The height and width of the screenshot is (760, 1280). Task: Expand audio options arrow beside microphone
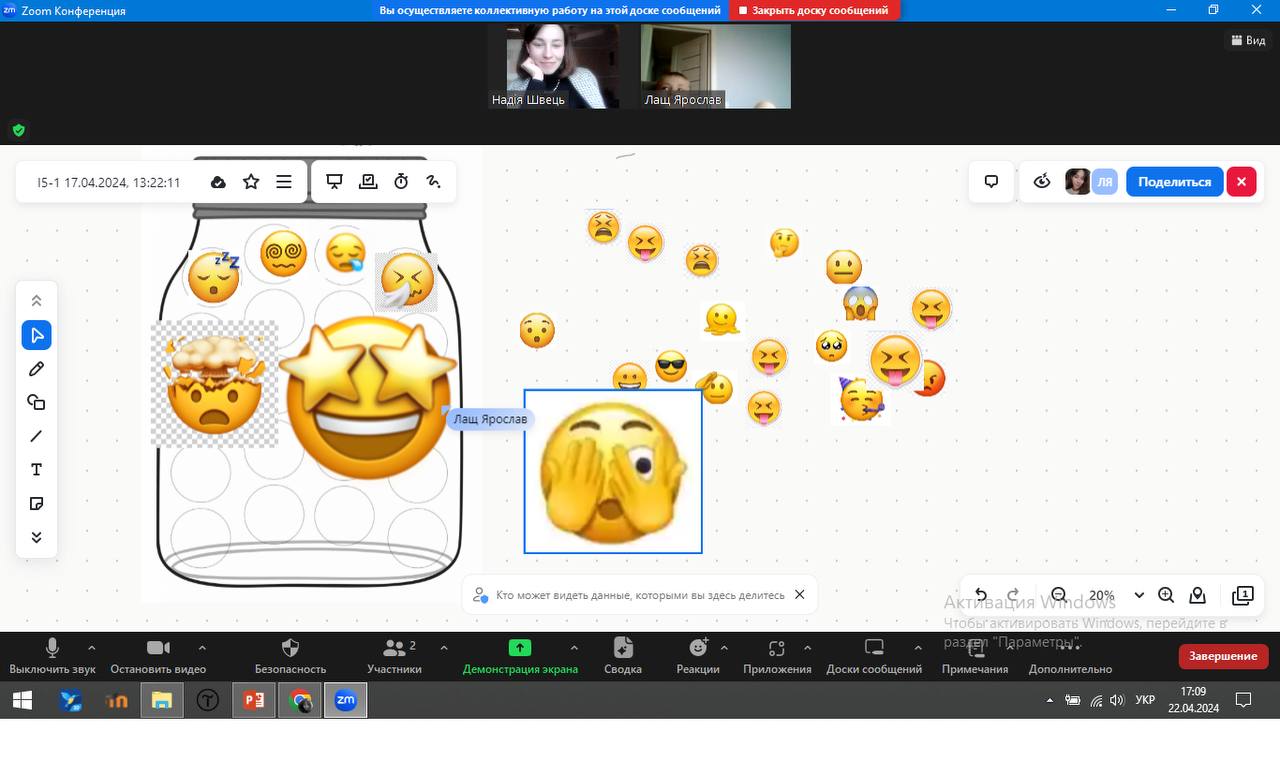pyautogui.click(x=92, y=648)
